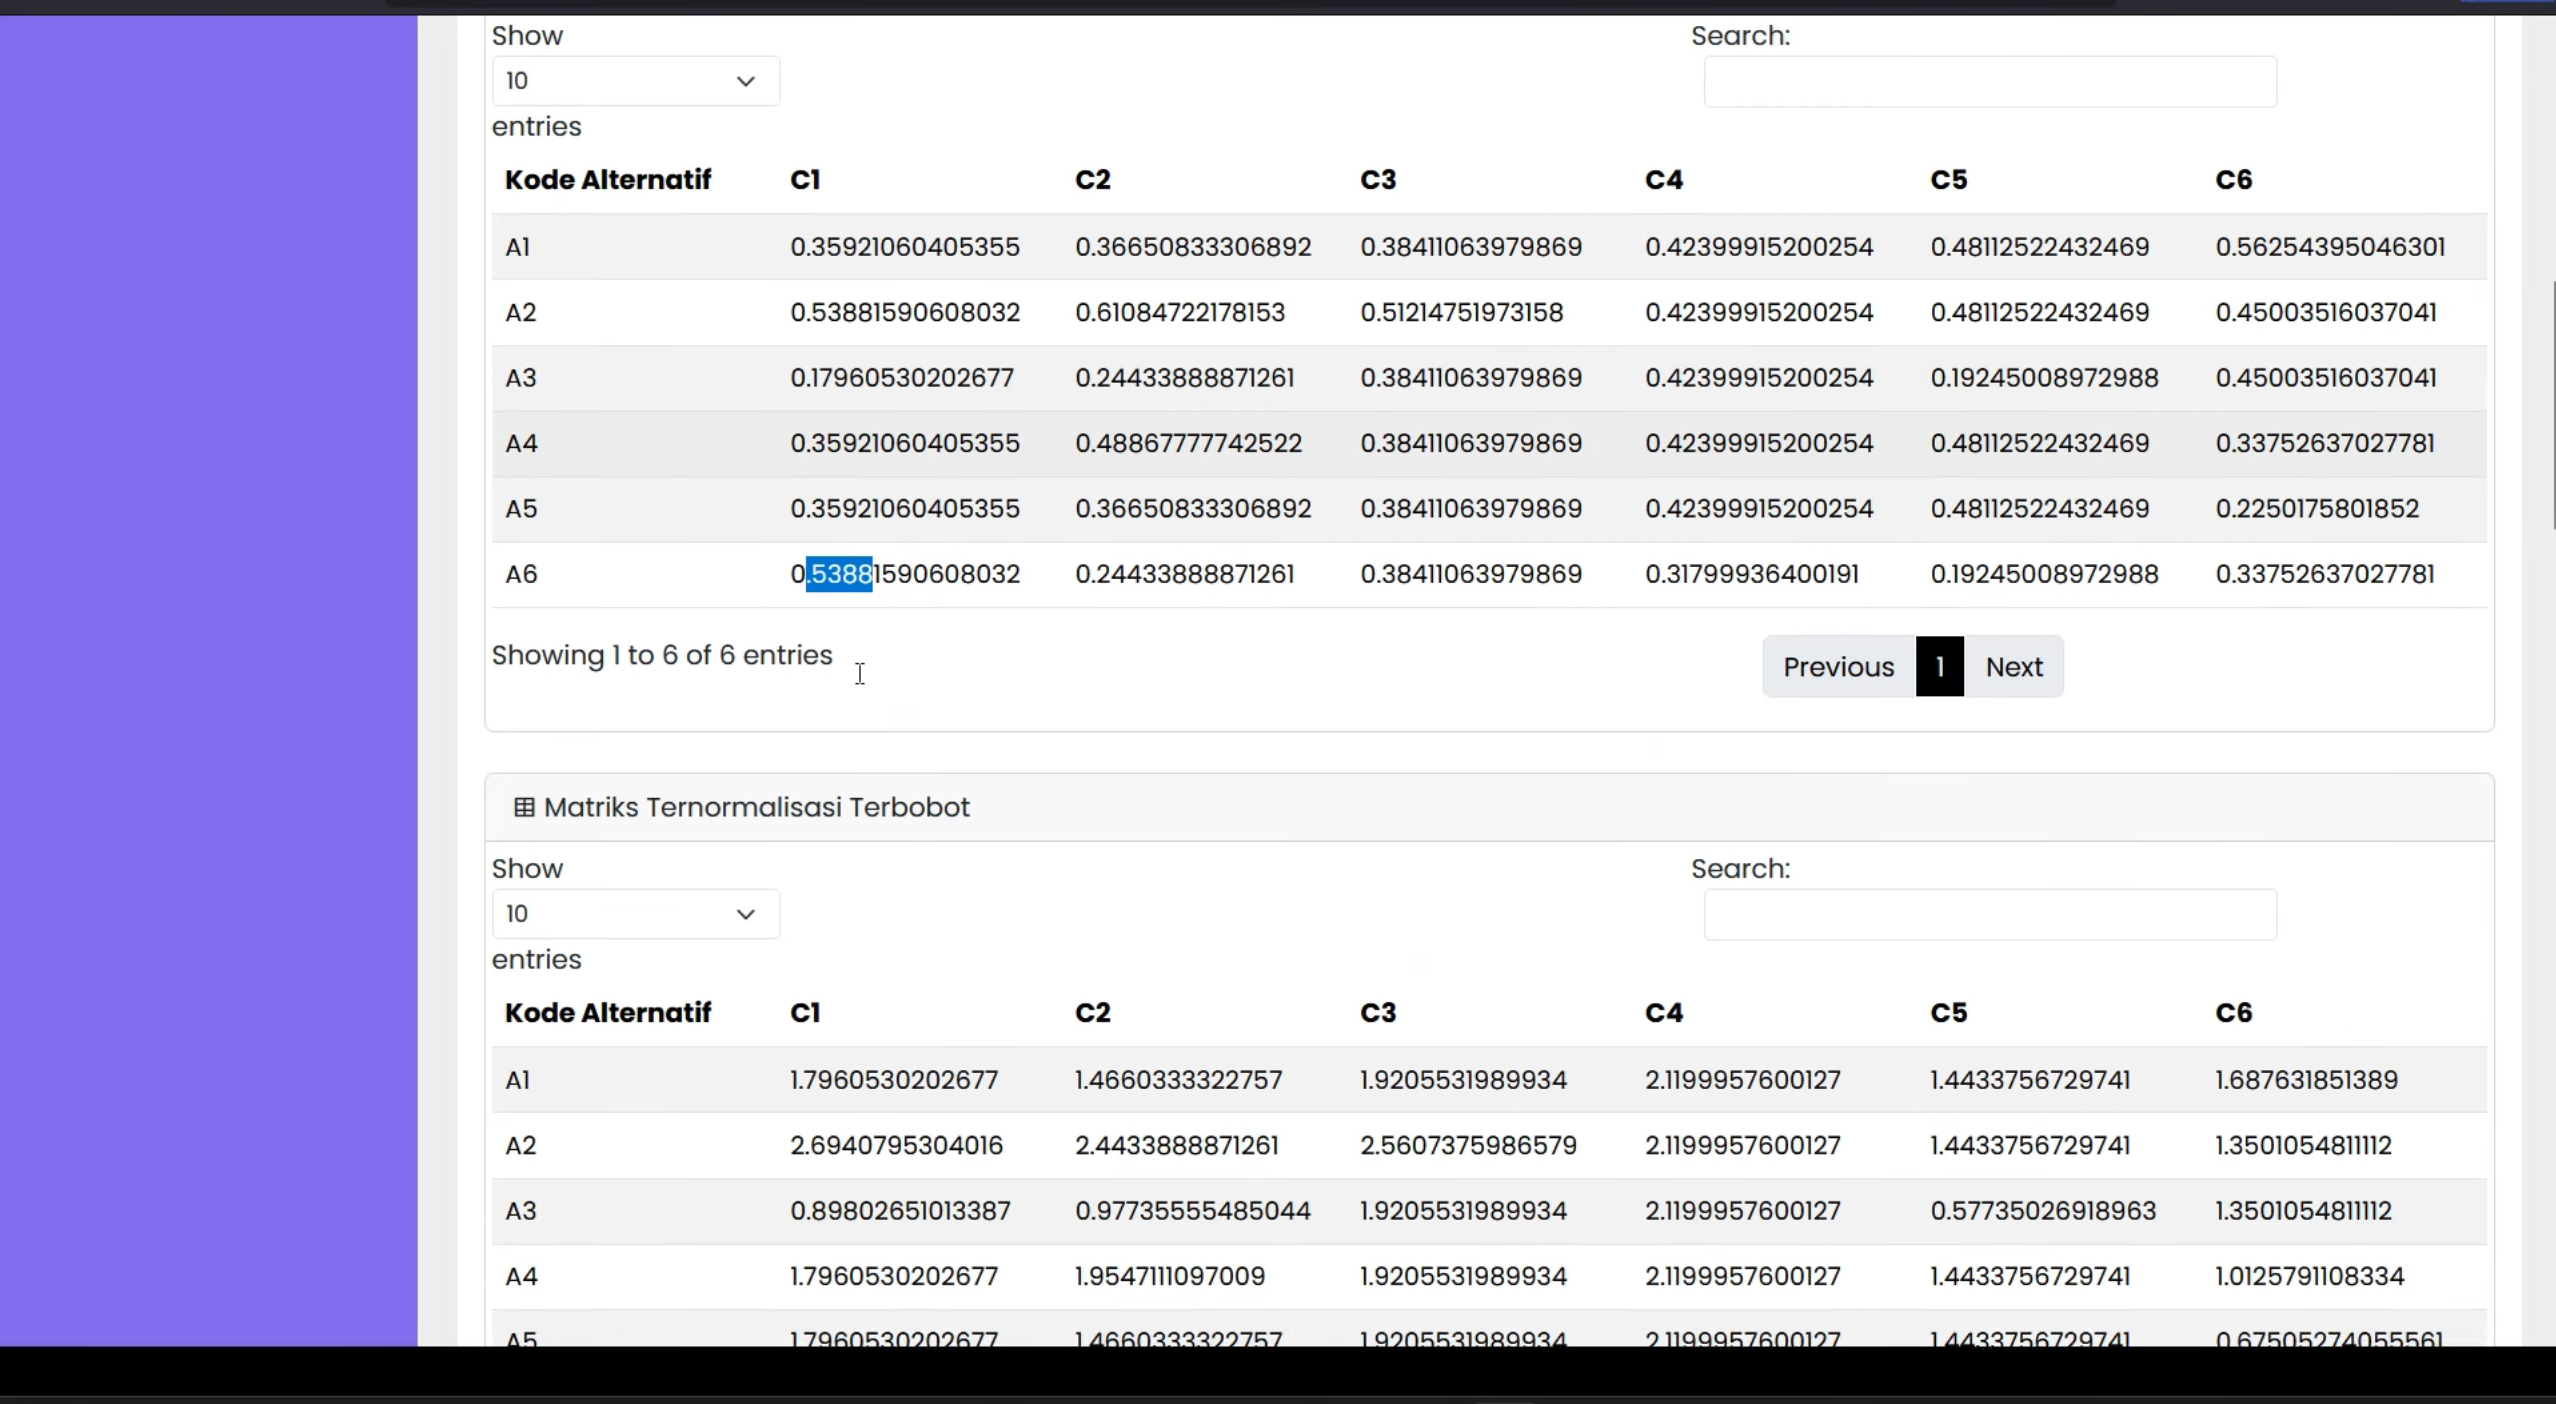2556x1404 pixels.
Task: Click lower table cell 1.9547111097009
Action: tap(1170, 1277)
